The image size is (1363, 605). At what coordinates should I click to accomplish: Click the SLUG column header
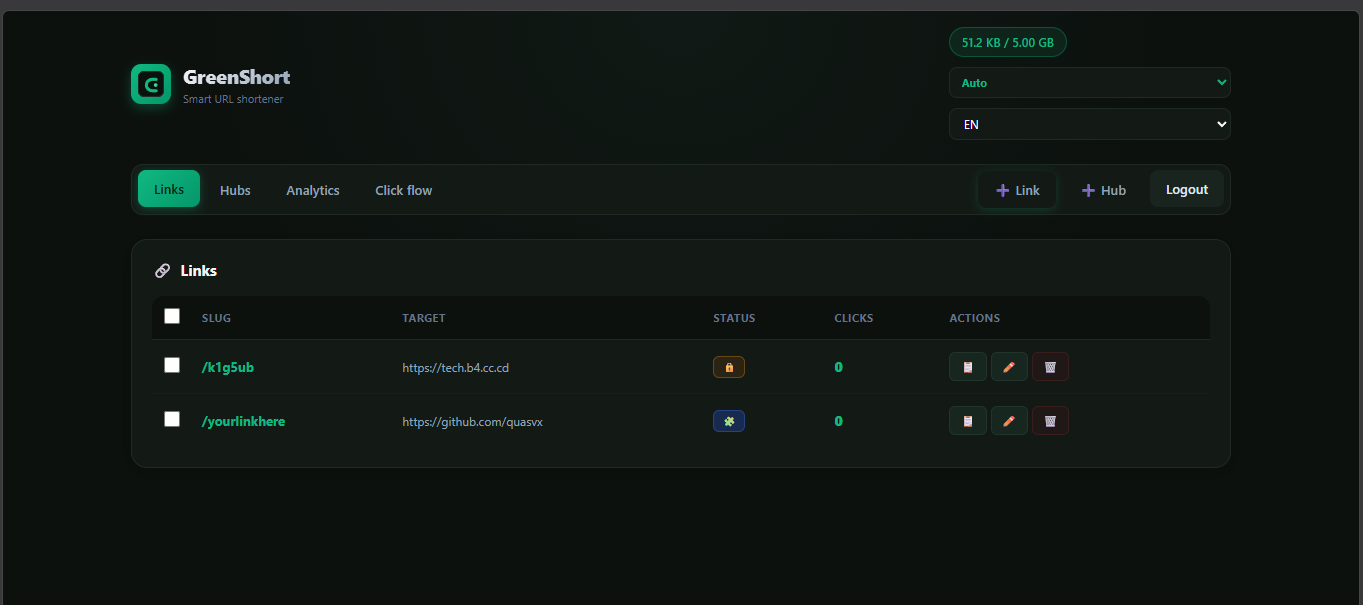coord(216,318)
